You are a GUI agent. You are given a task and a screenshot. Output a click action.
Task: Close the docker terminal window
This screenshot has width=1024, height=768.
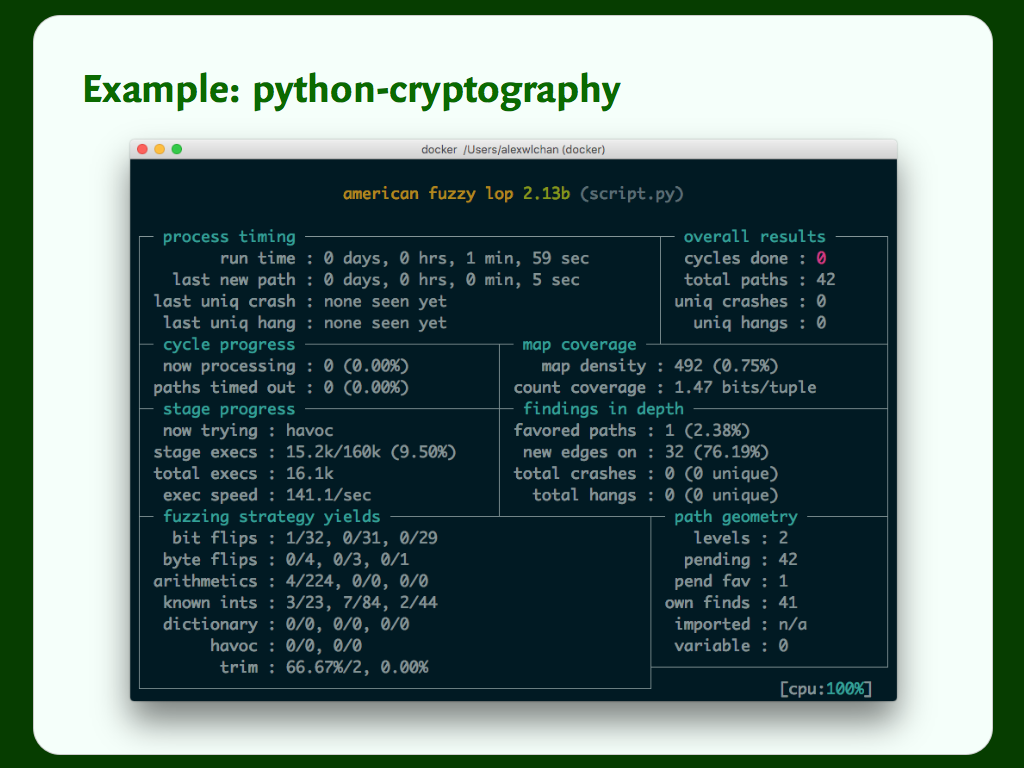pyautogui.click(x=142, y=149)
